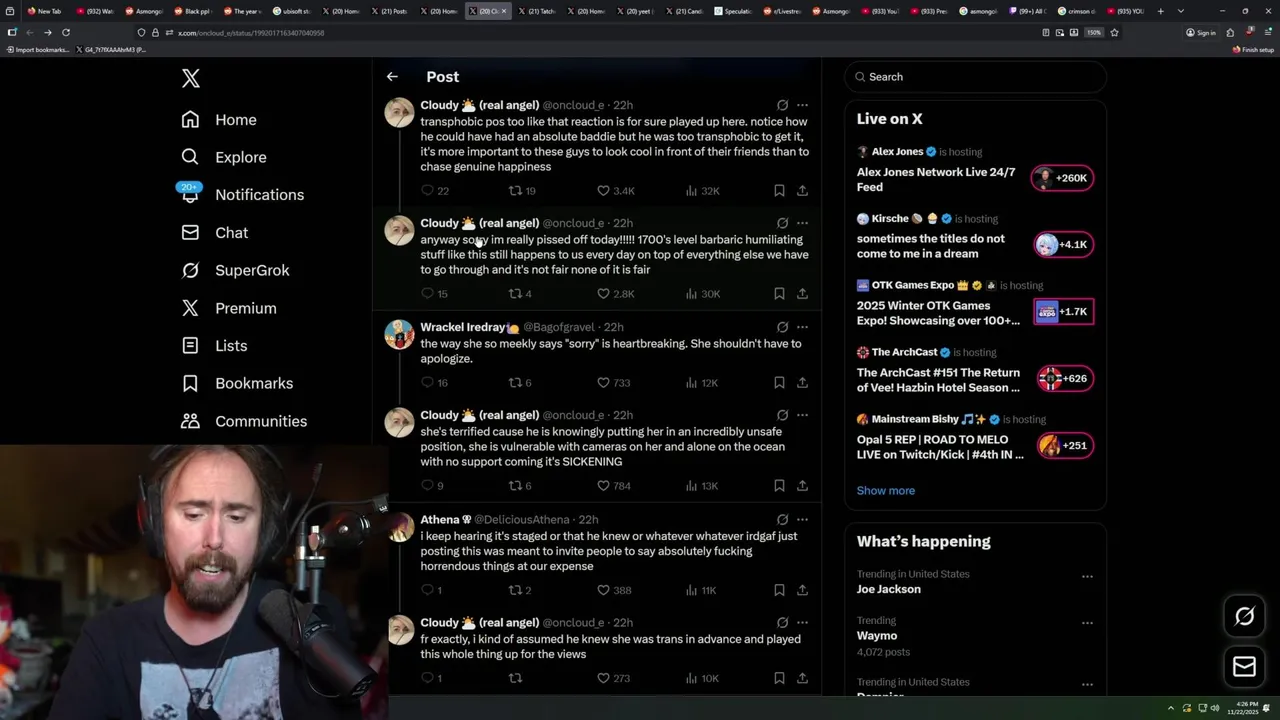Viewport: 1280px width, 720px height.
Task: Bookmark the Wrackel Iredray reply
Action: (779, 382)
